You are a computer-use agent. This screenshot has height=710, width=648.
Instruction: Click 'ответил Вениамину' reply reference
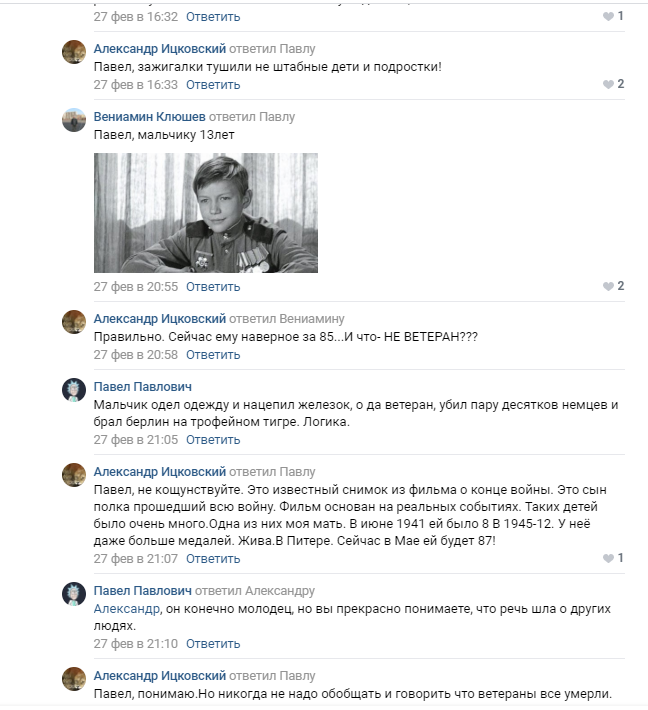(x=287, y=319)
